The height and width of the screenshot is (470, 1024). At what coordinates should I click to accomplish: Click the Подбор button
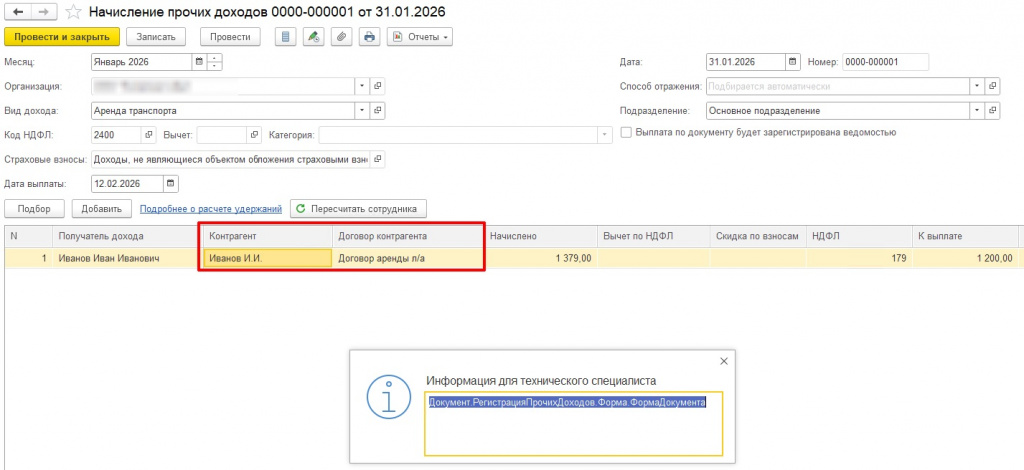pyautogui.click(x=35, y=209)
